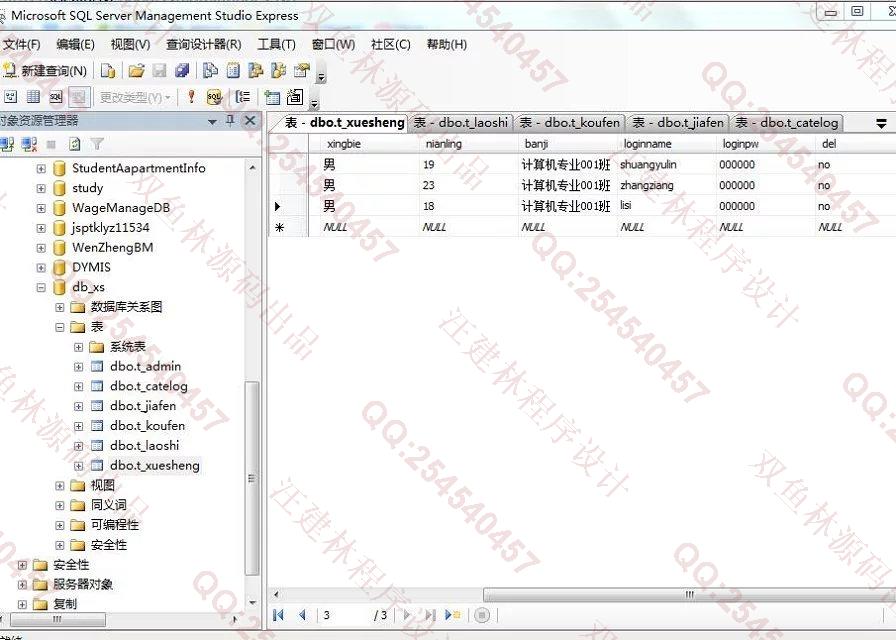Viewport: 896px width, 640px height.
Task: Open a file with the folder icon
Action: click(x=136, y=71)
